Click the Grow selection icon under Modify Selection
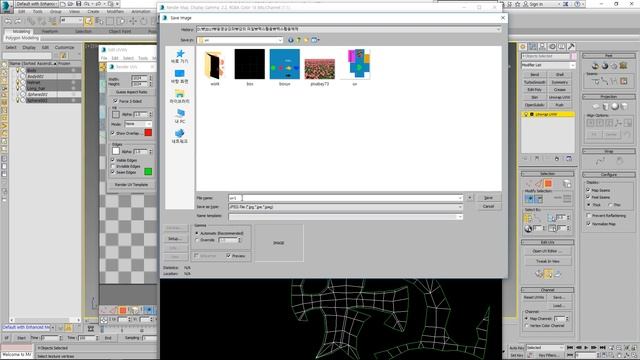 pos(530,199)
